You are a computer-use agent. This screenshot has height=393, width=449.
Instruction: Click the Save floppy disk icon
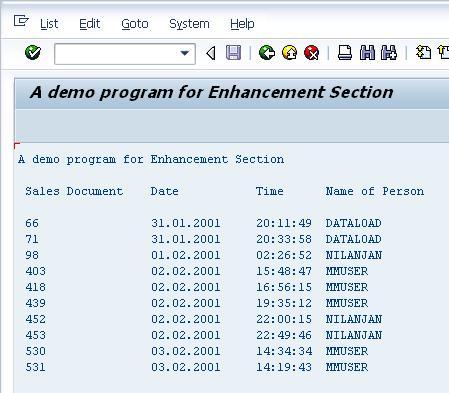233,53
